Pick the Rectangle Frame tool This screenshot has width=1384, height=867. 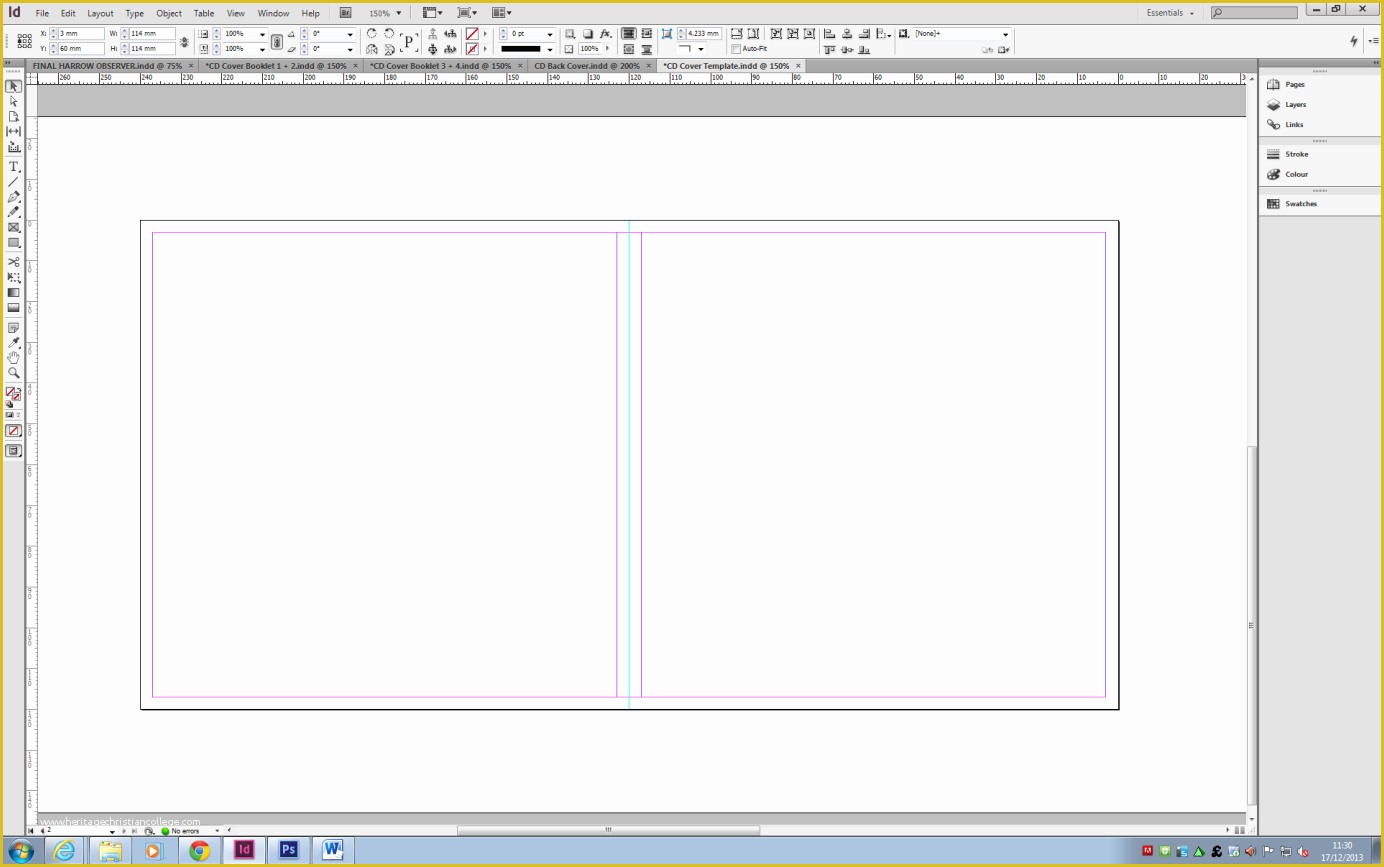(13, 228)
